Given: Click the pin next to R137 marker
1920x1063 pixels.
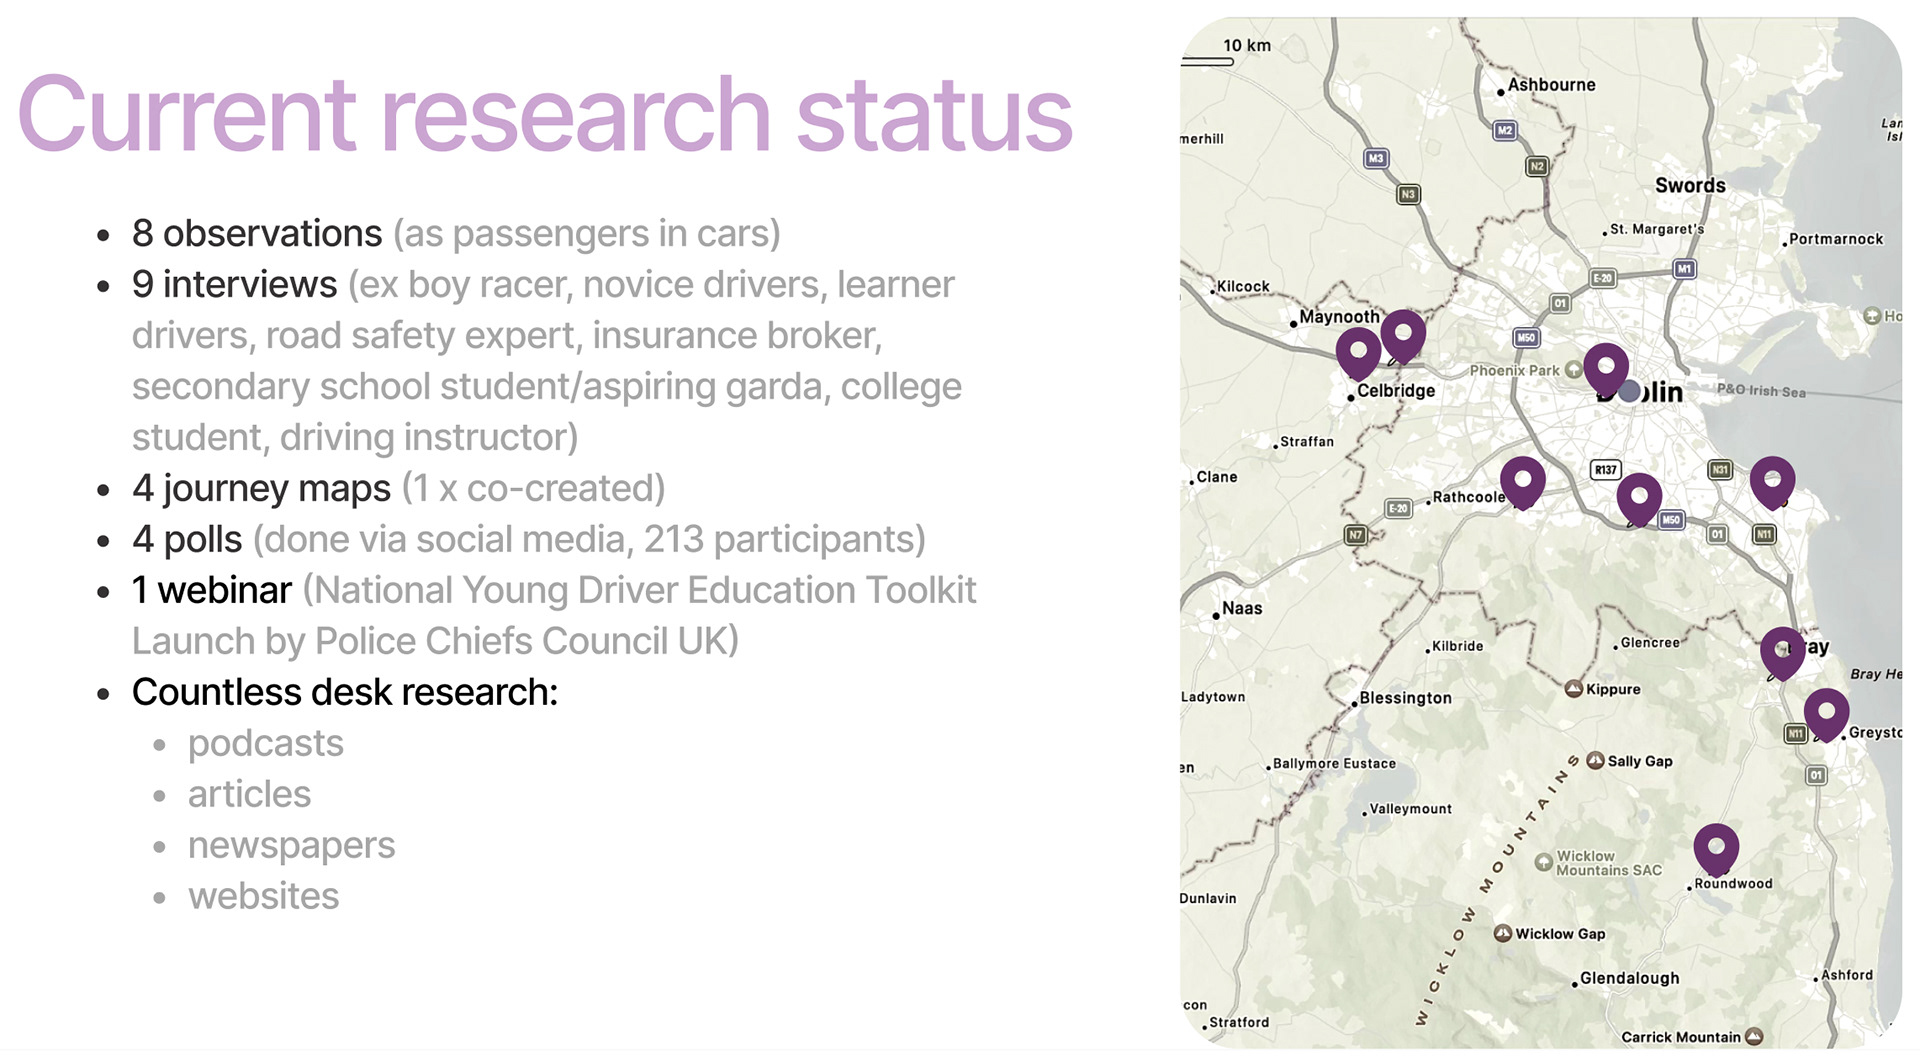Looking at the screenshot, I should click(x=1639, y=500).
